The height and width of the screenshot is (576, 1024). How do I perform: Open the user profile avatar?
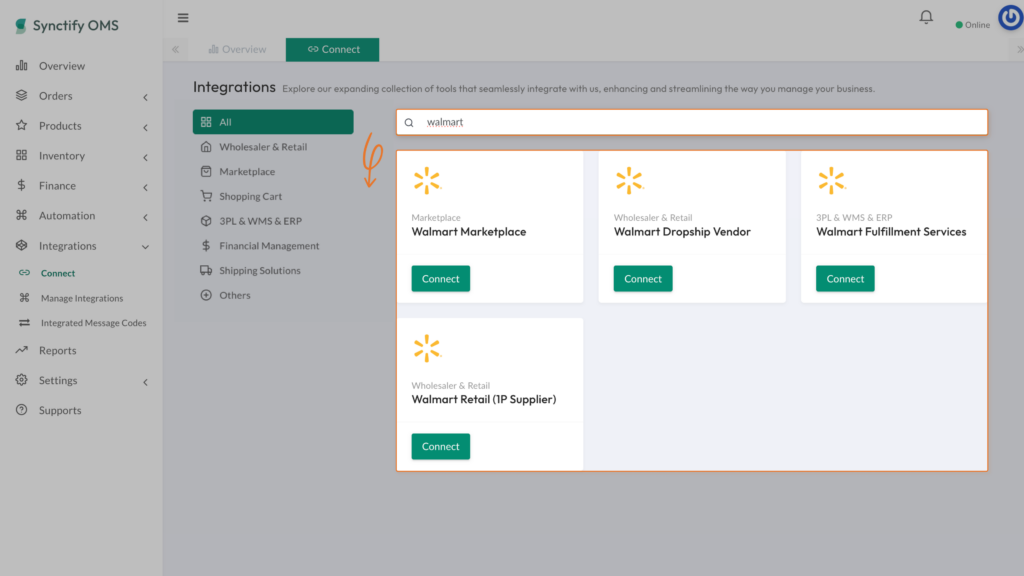(1010, 18)
